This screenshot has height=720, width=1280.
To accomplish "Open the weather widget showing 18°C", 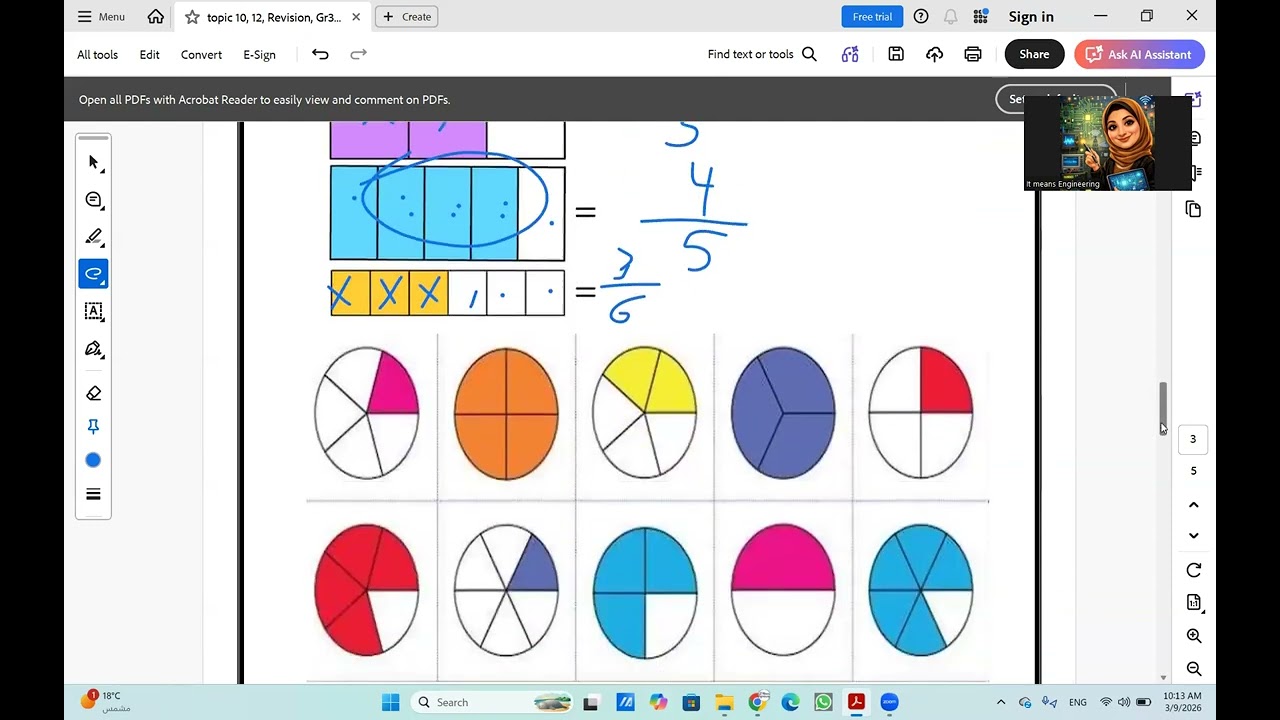I will [106, 701].
